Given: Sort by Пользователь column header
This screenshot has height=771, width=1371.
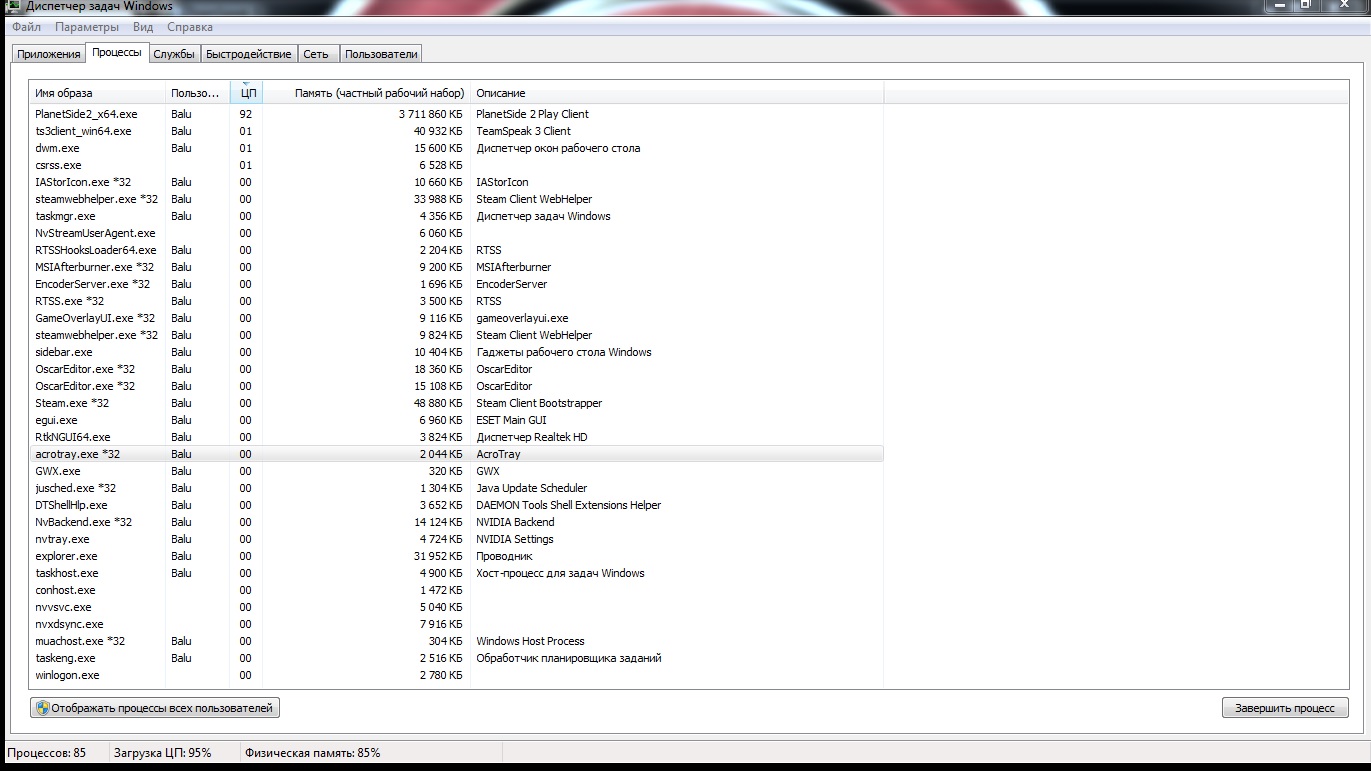Looking at the screenshot, I should point(198,93).
